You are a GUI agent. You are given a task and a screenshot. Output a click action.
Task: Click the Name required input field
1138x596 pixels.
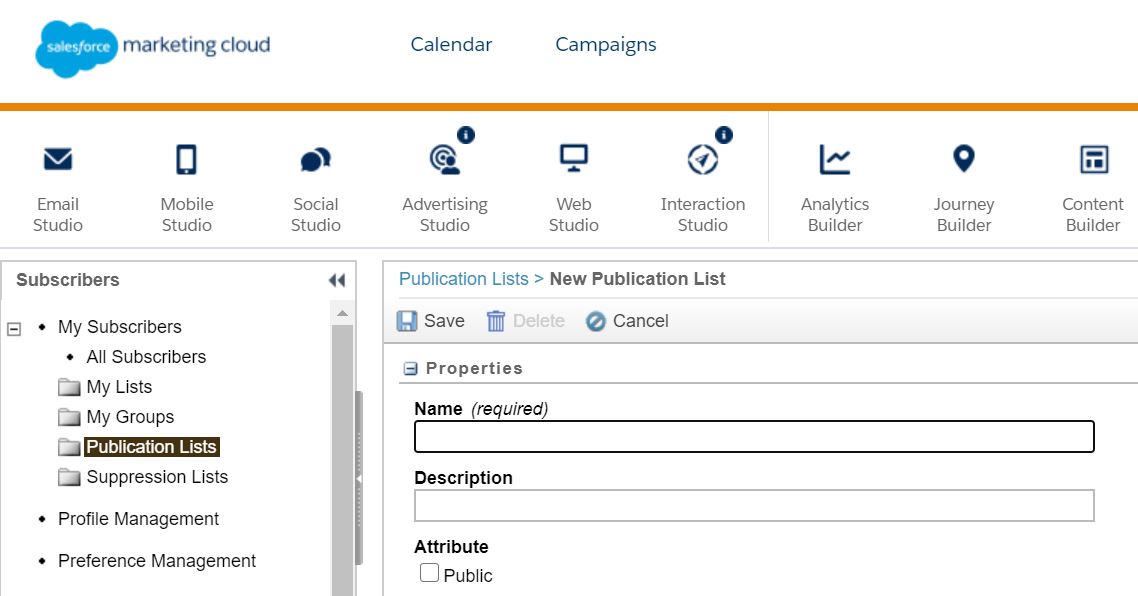(754, 436)
